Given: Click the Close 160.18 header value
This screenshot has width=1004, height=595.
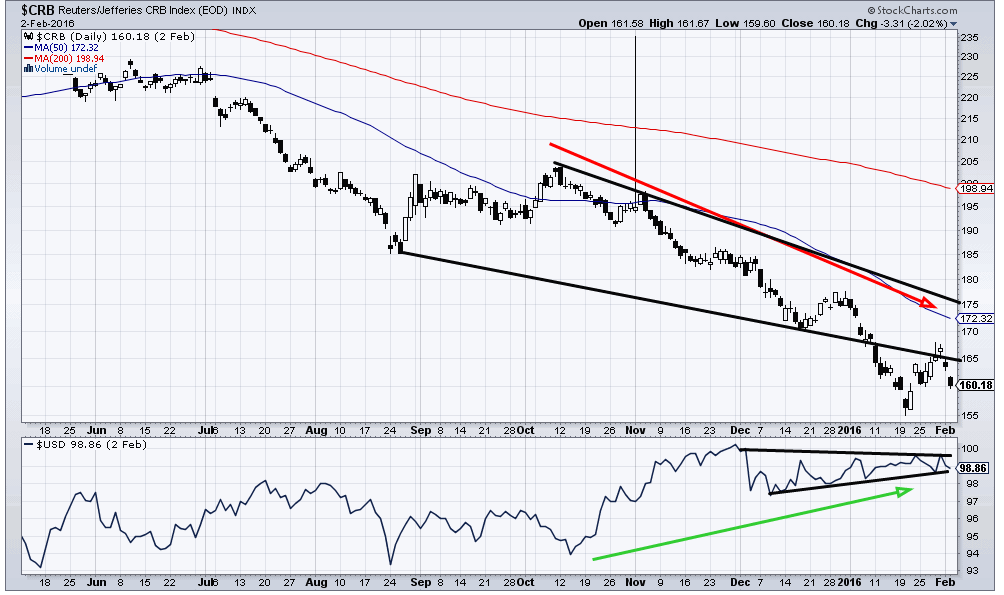Looking at the screenshot, I should pos(815,24).
